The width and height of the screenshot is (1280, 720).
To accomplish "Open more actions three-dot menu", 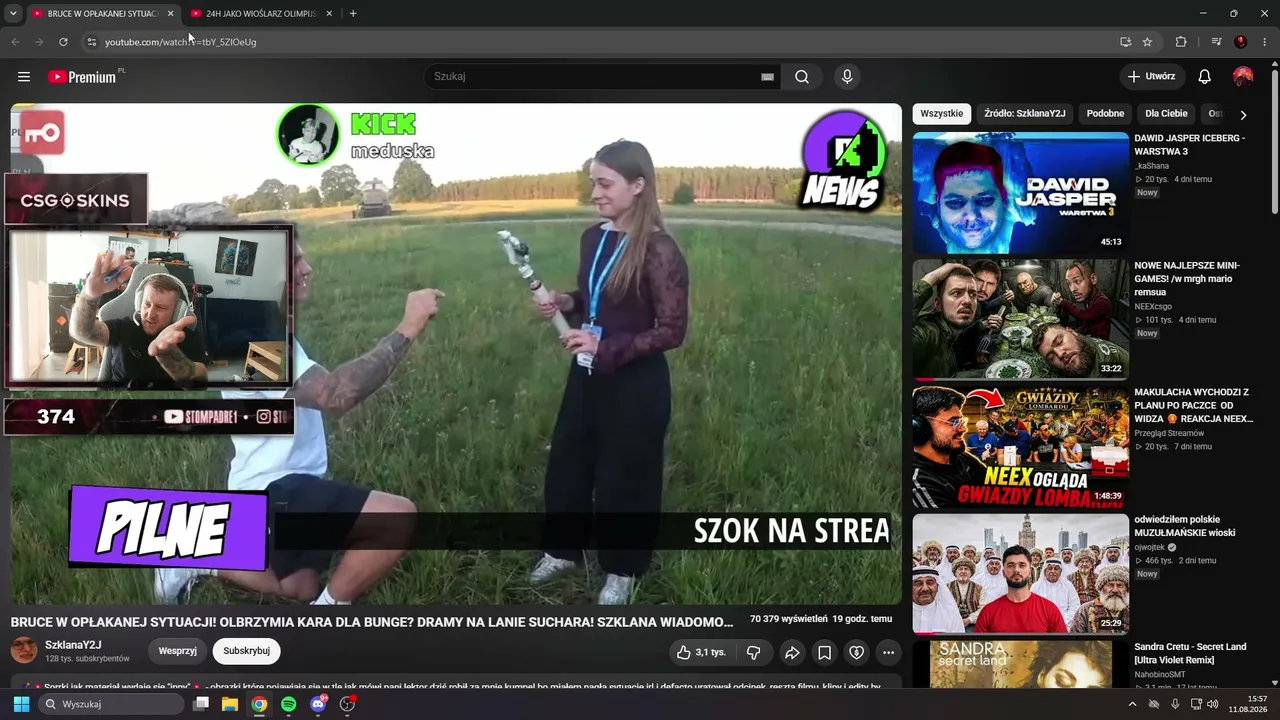I will (888, 653).
